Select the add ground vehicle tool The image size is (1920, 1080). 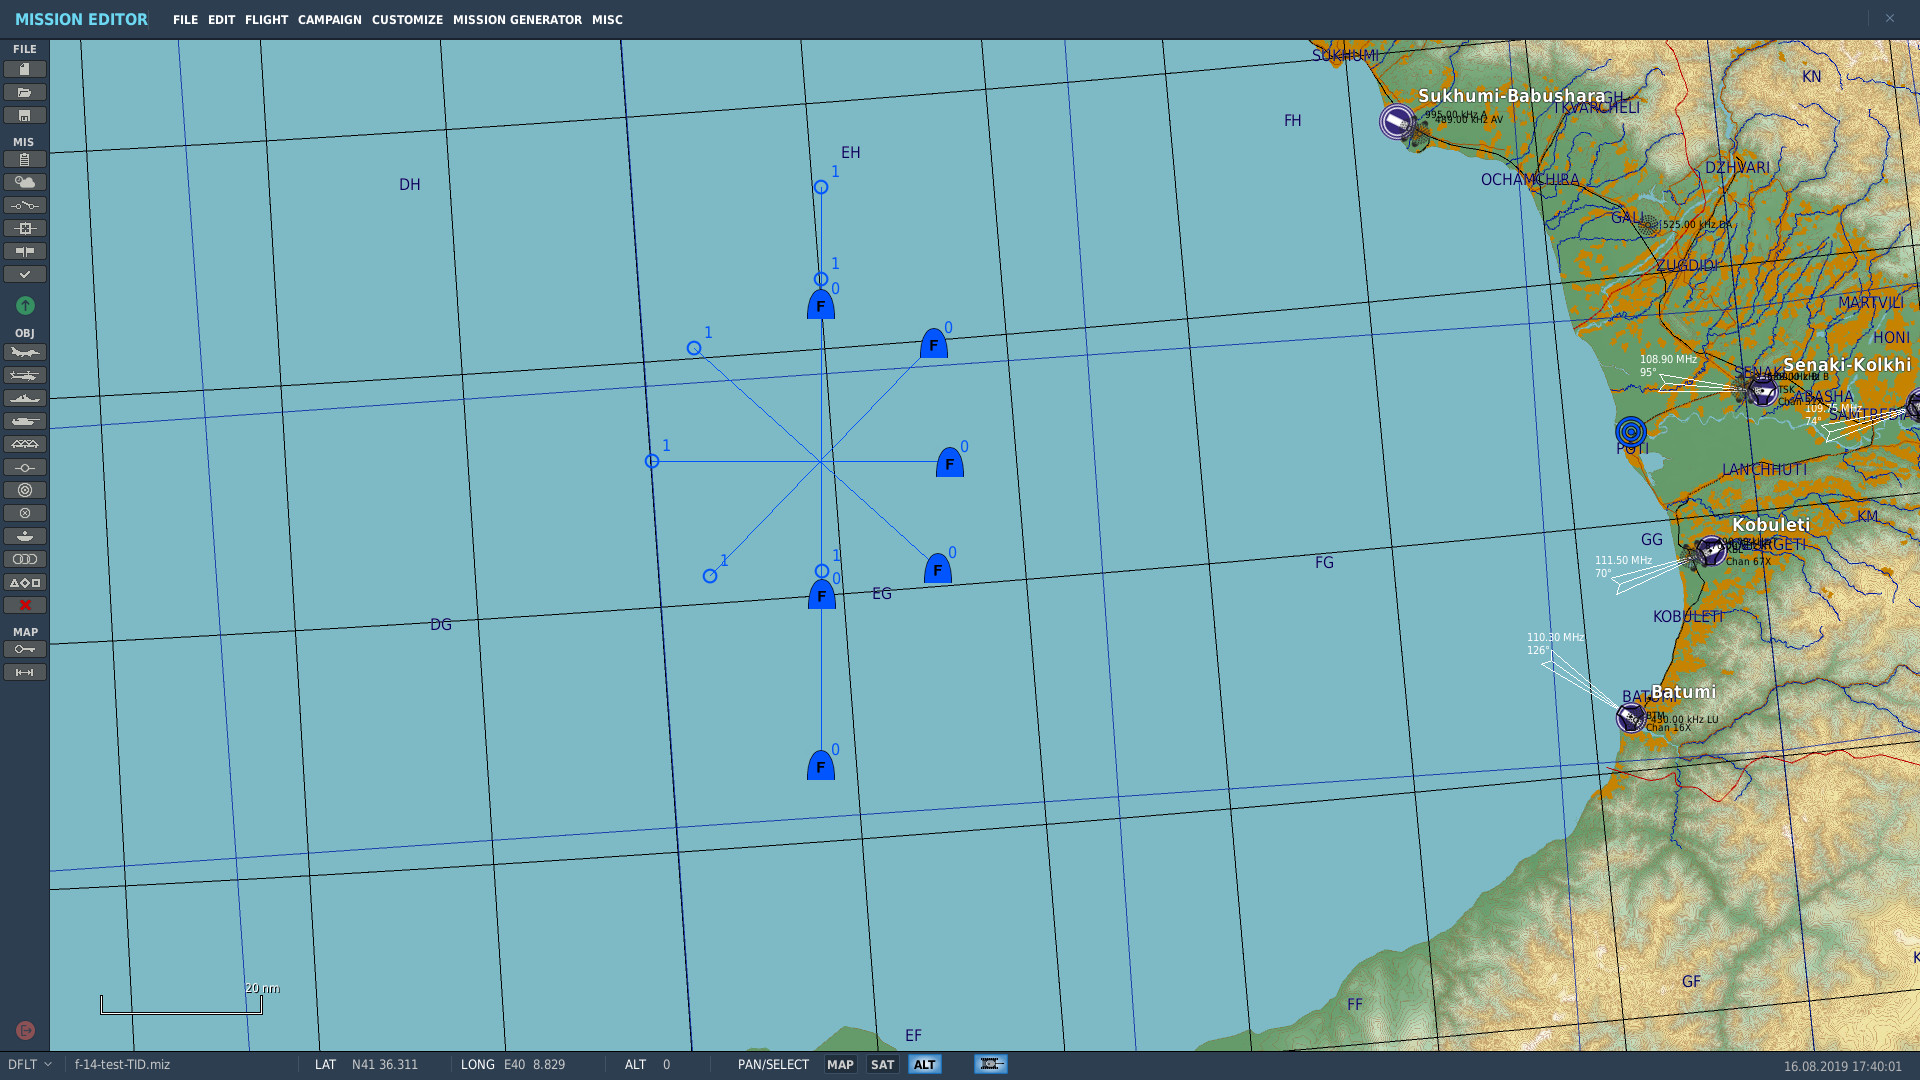25,421
